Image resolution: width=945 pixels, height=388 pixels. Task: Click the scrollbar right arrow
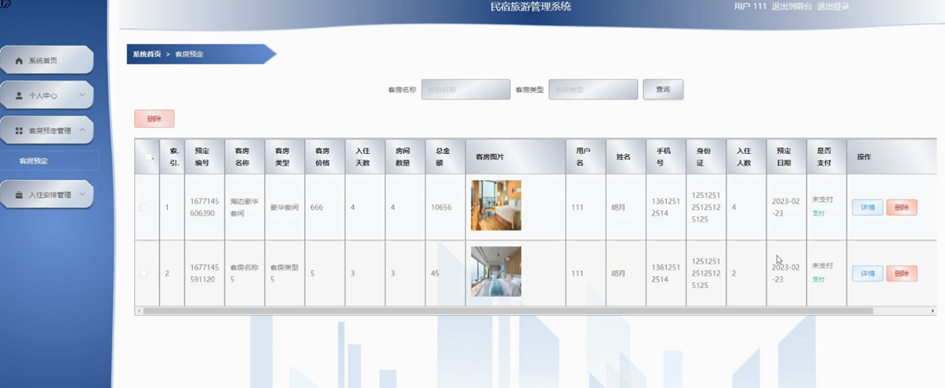[934, 311]
